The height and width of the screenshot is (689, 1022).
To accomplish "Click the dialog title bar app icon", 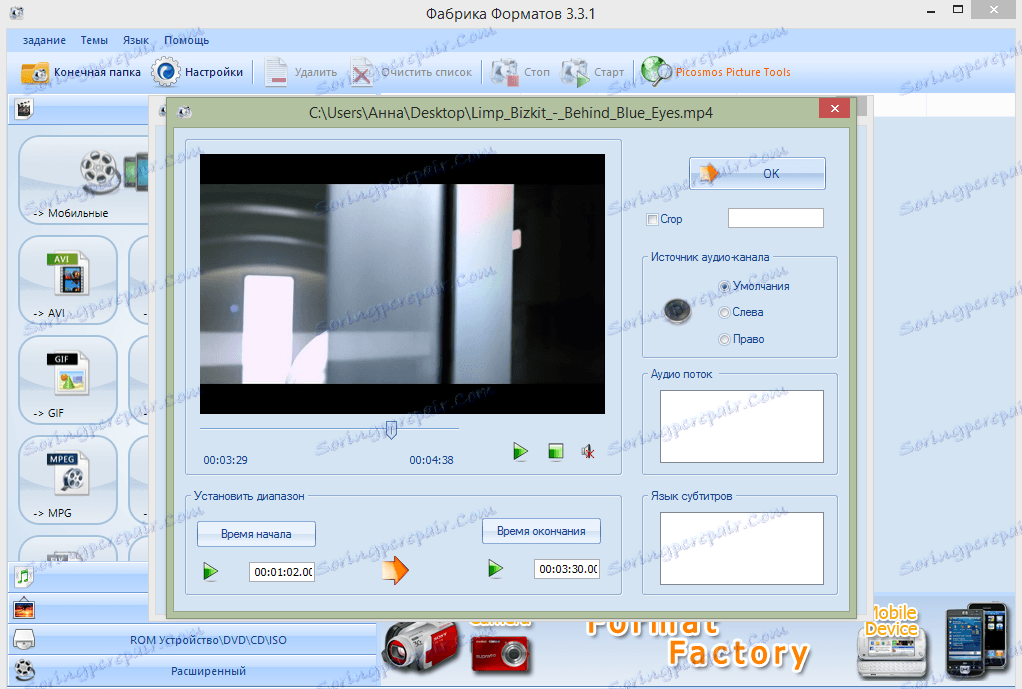I will (x=184, y=112).
